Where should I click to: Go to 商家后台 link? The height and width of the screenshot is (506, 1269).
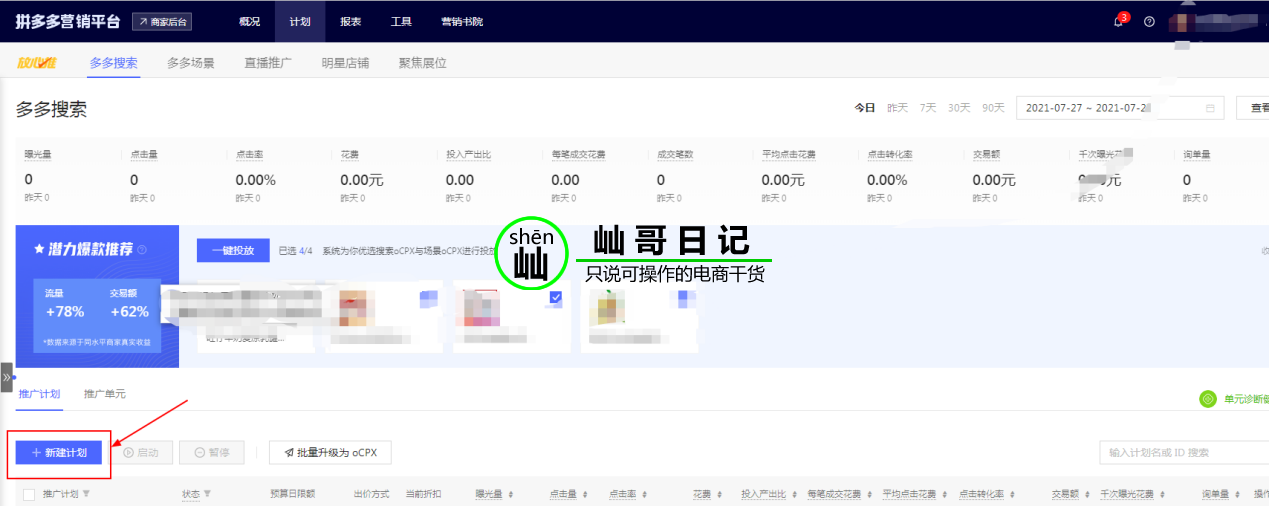[x=162, y=21]
